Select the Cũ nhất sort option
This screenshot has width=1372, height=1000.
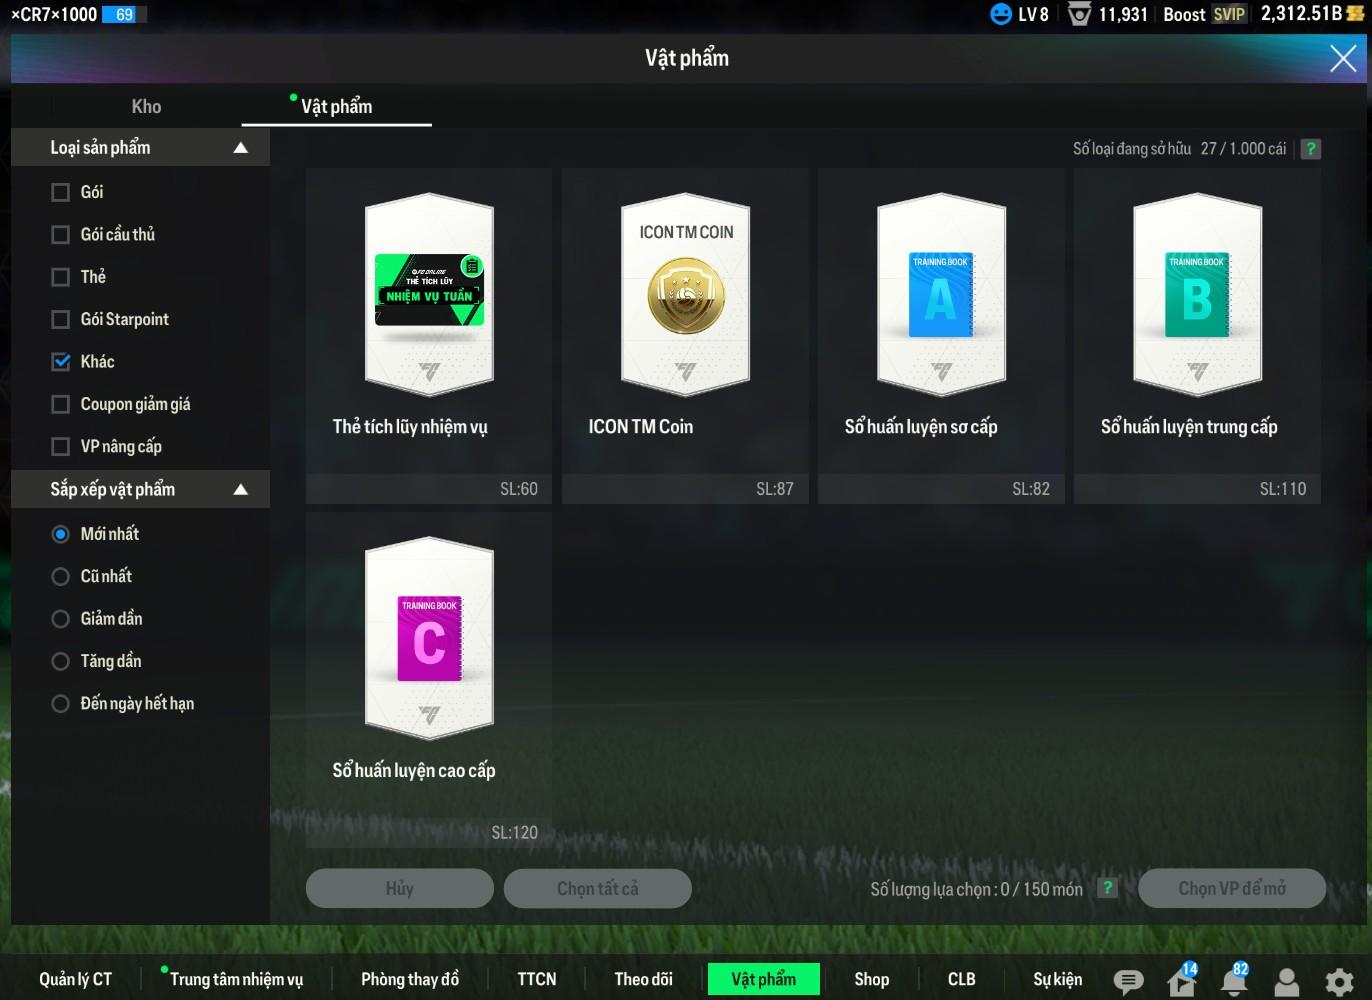61,577
